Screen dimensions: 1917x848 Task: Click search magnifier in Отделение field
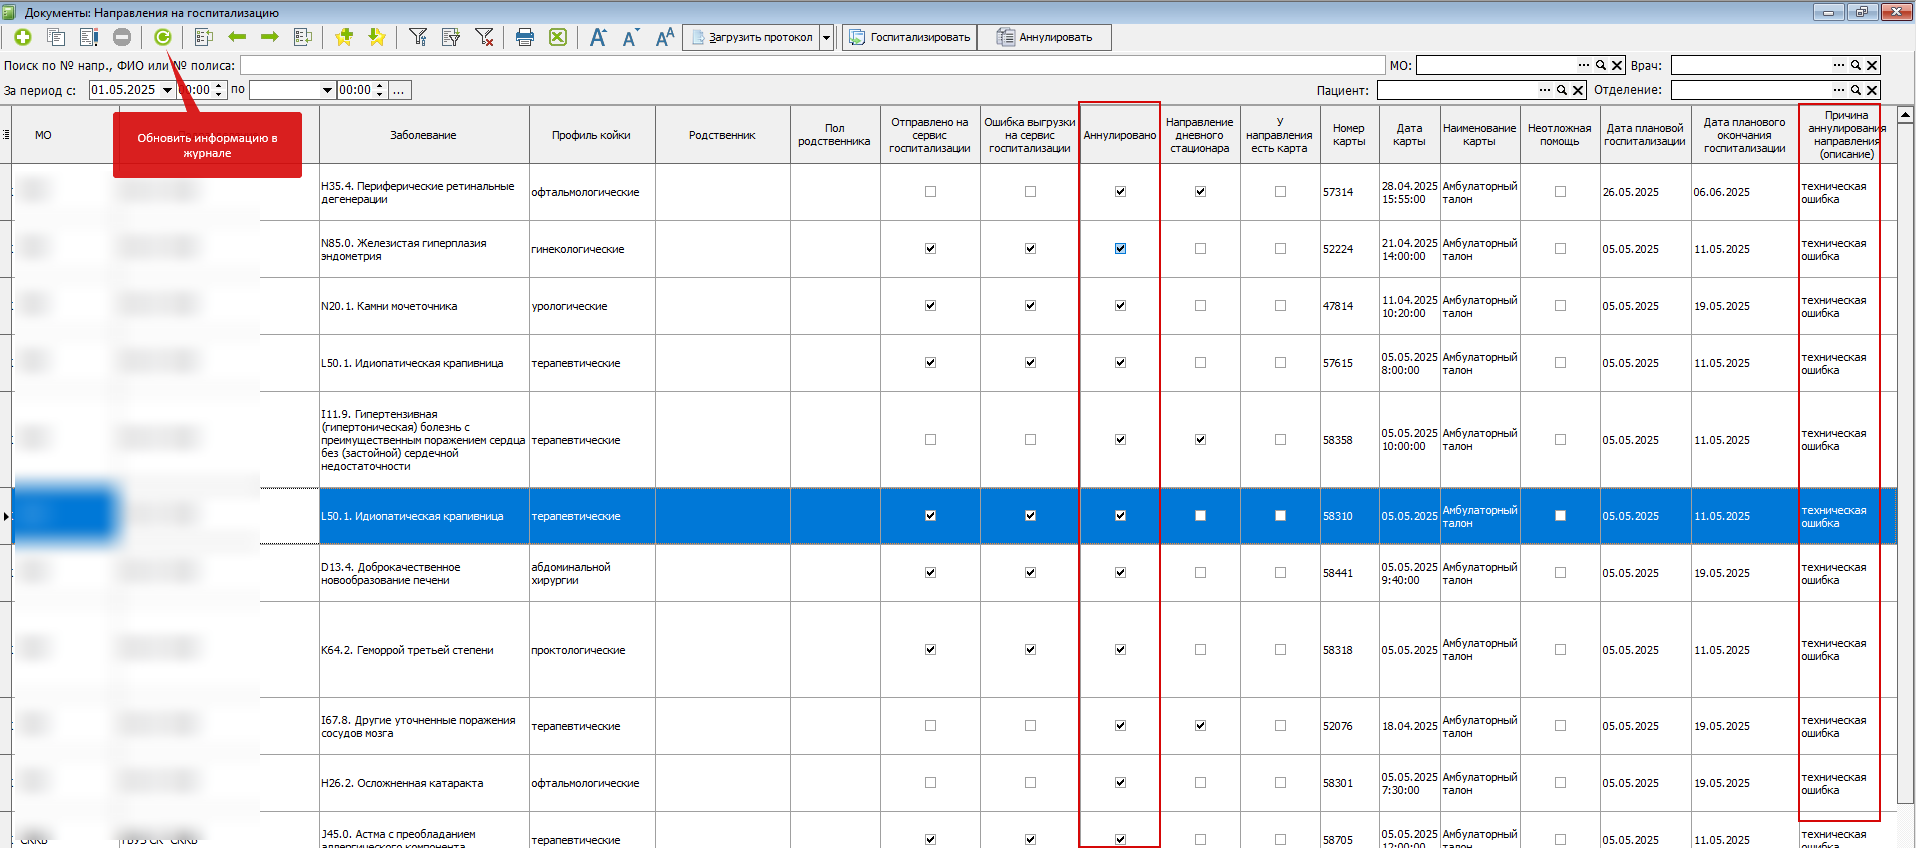click(1855, 90)
